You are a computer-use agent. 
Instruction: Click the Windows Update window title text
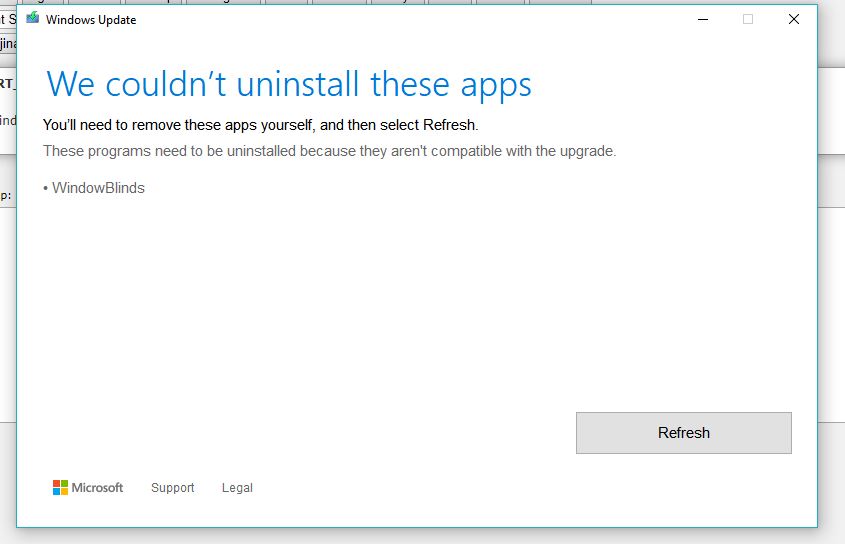91,20
